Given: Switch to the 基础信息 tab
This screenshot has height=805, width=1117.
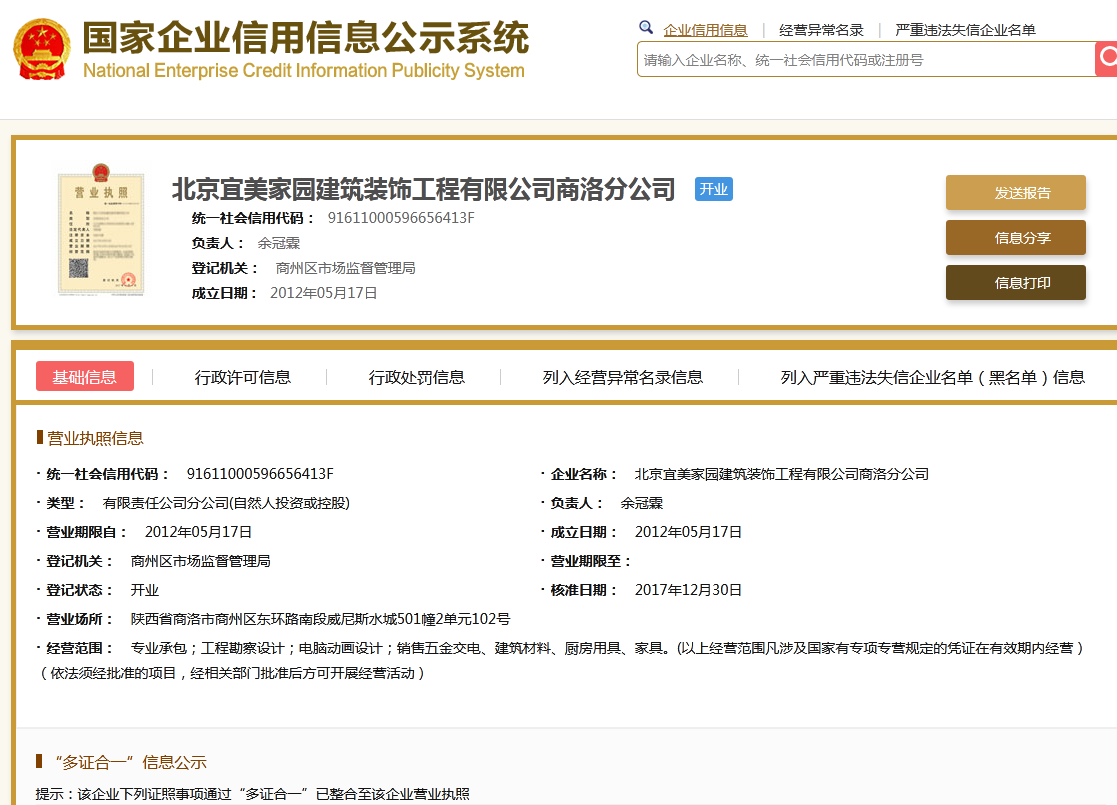Looking at the screenshot, I should 85,376.
